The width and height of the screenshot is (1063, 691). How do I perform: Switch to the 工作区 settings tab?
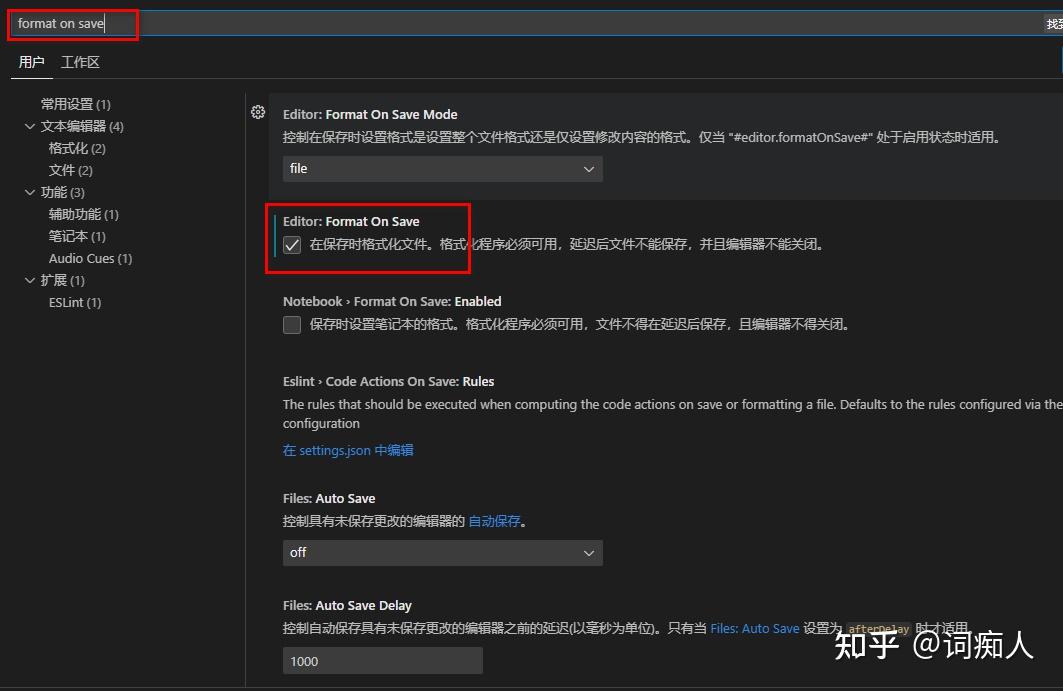click(79, 61)
